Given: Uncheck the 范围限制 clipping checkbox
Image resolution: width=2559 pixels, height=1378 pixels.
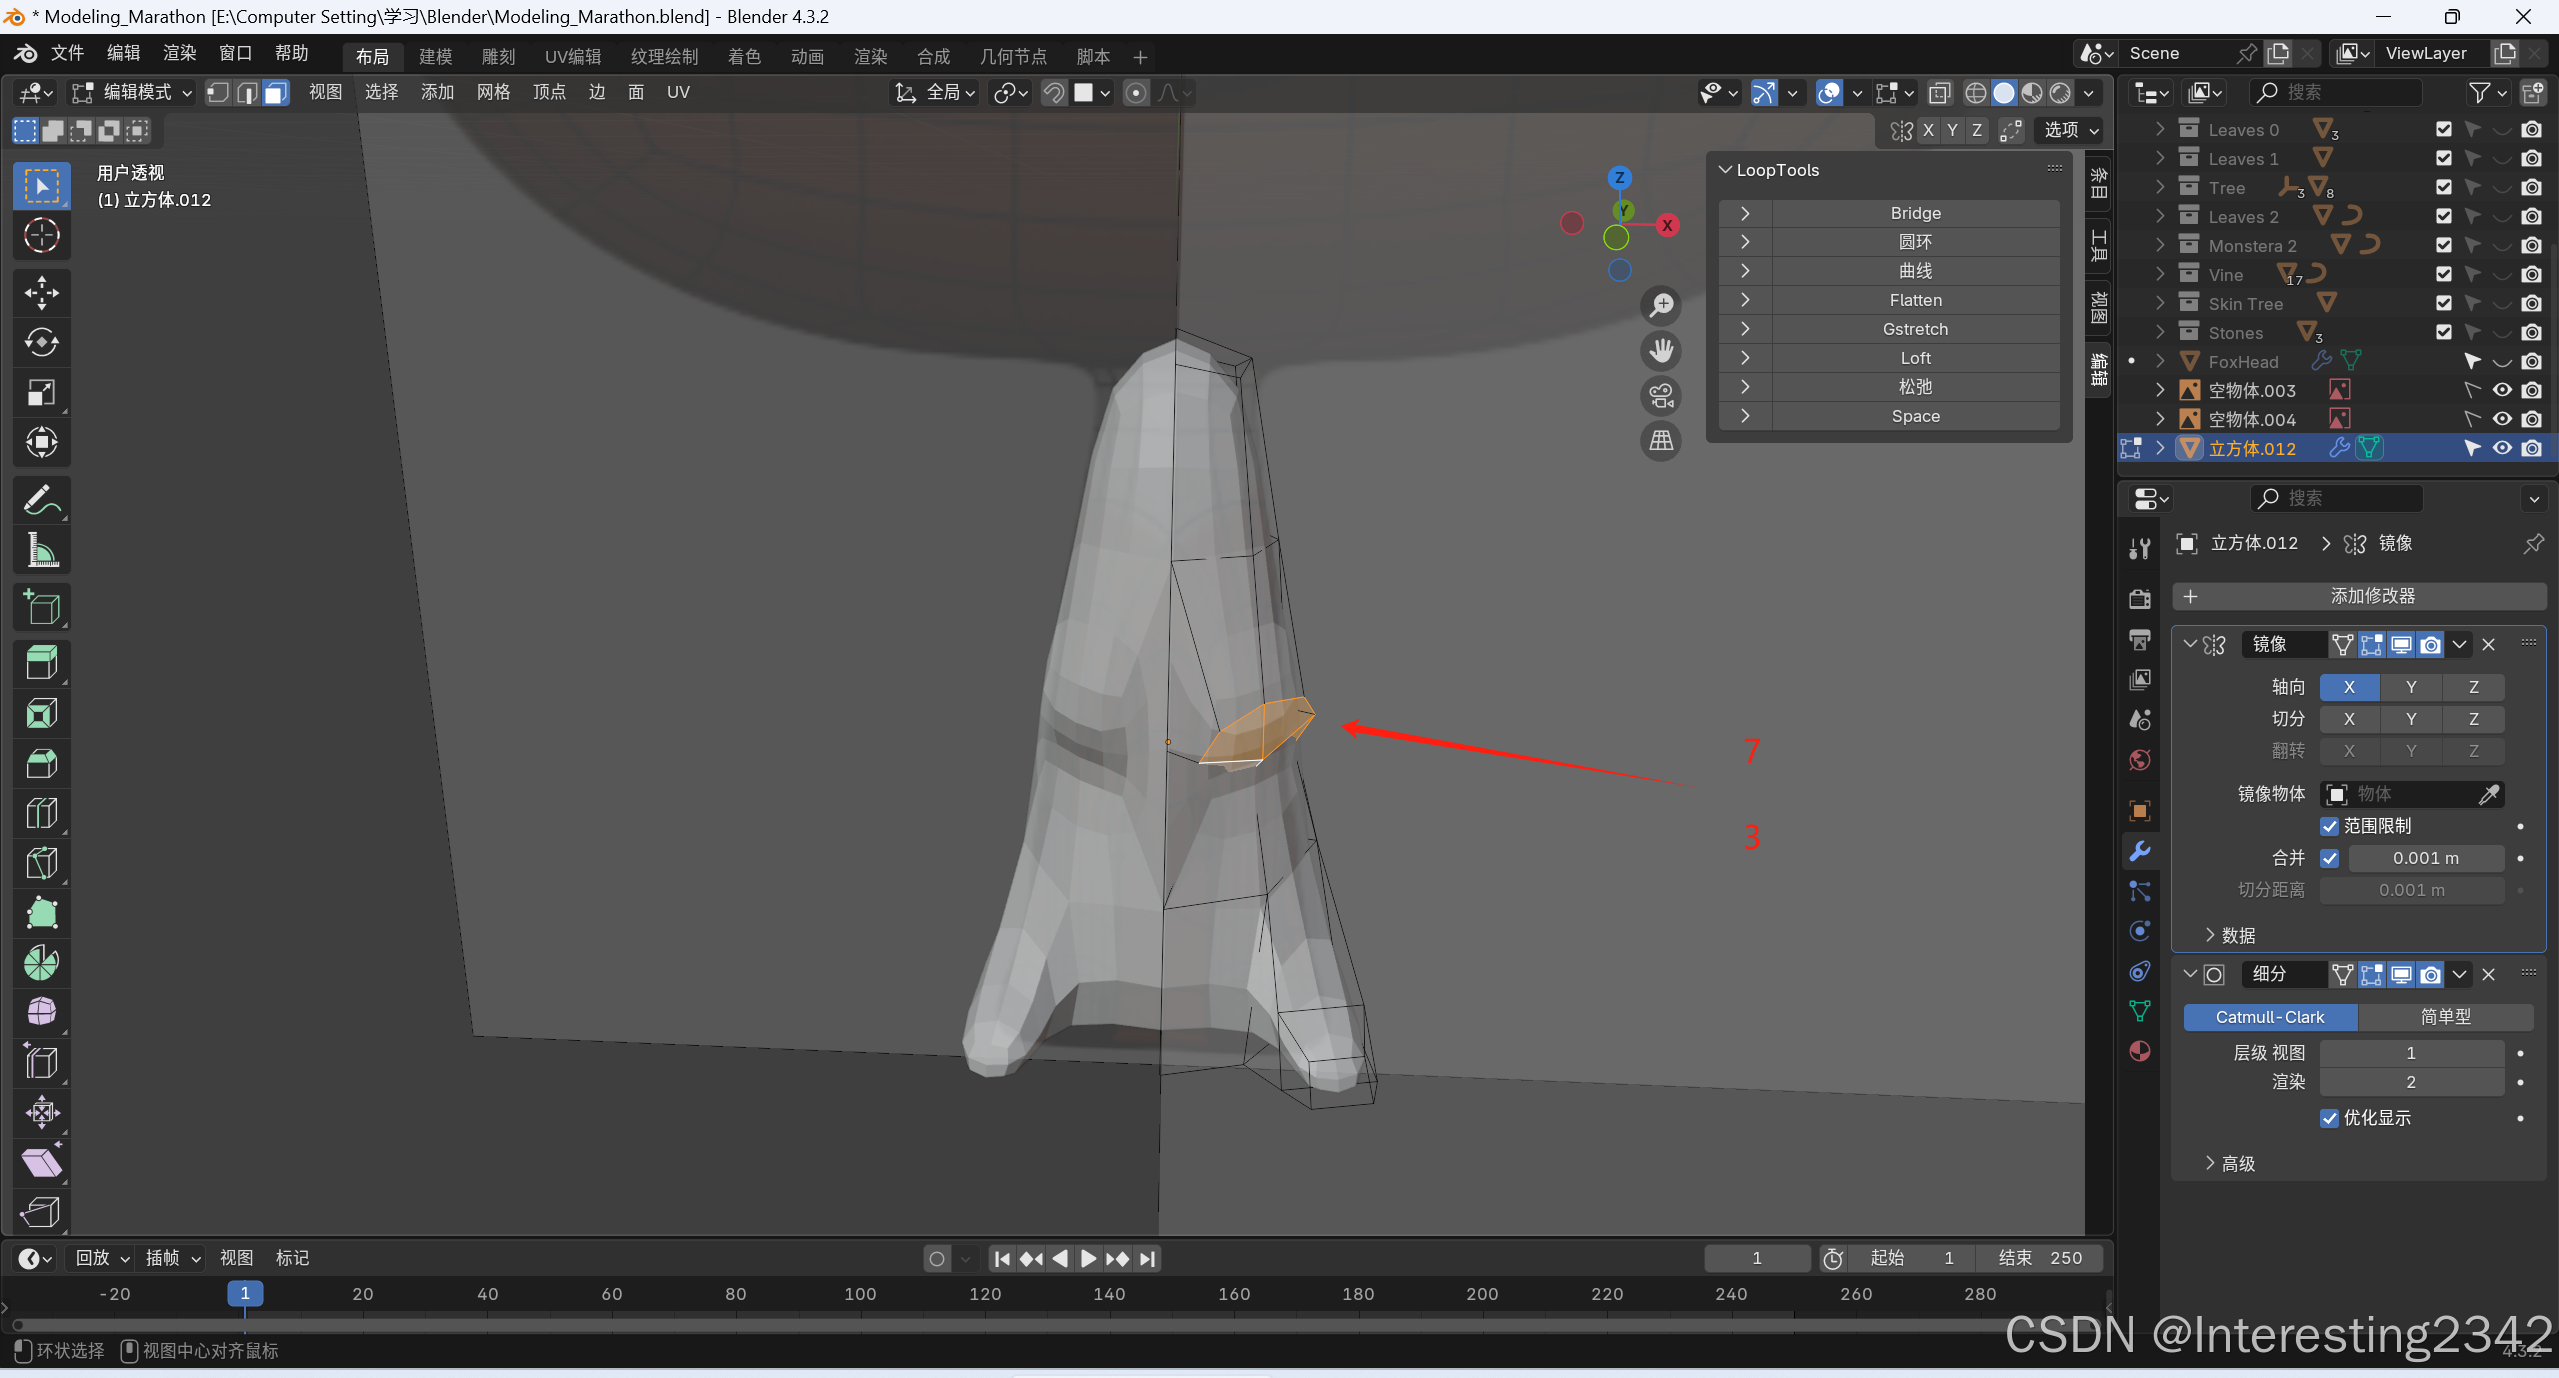Looking at the screenshot, I should point(2330,826).
